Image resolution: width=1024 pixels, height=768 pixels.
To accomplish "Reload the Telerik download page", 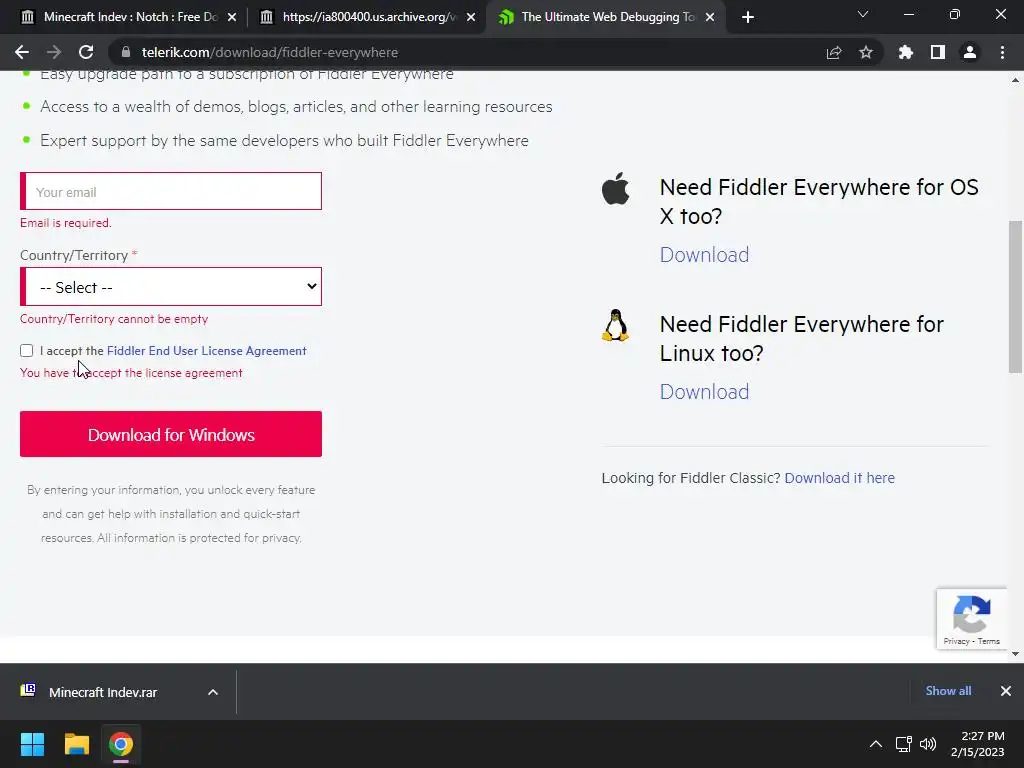I will 86,52.
